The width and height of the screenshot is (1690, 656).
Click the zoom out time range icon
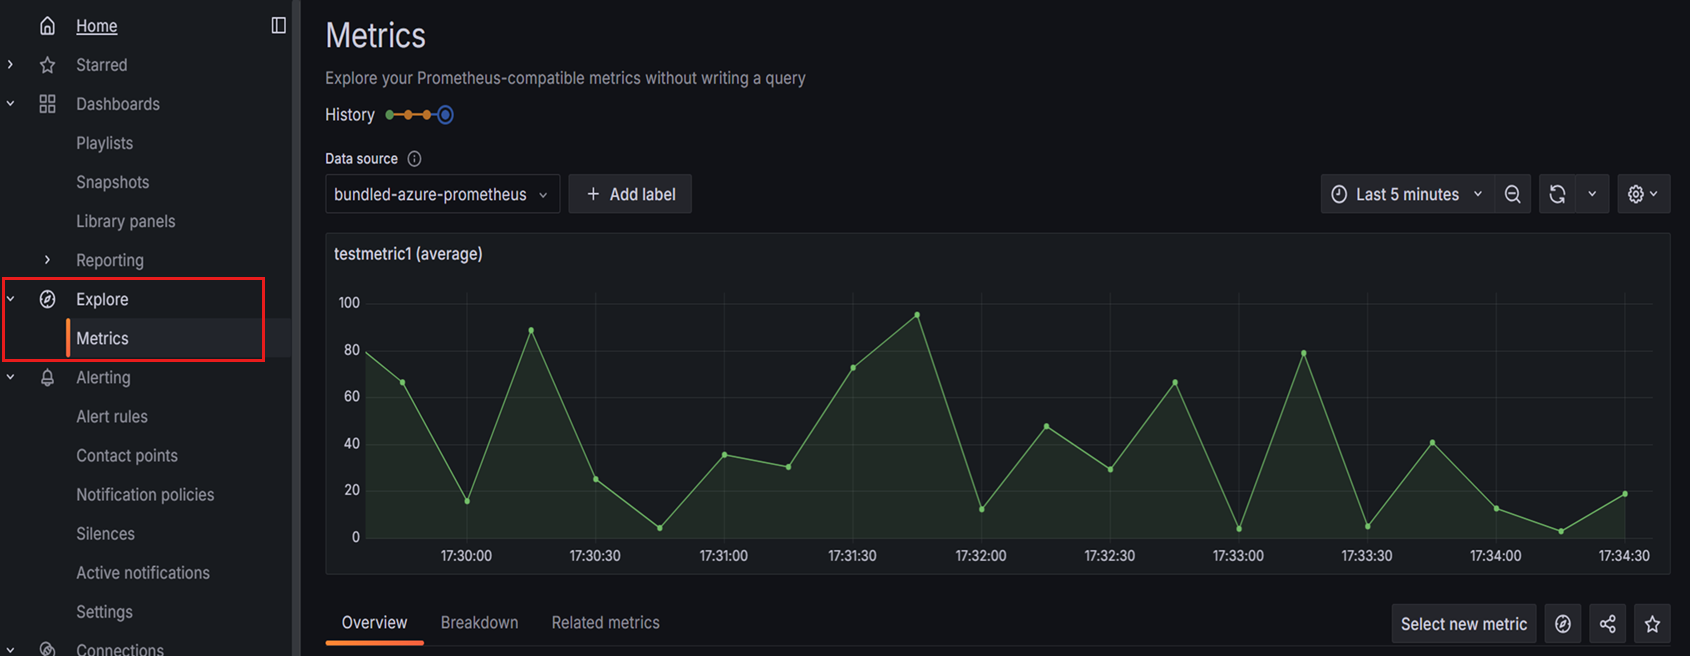pos(1512,194)
